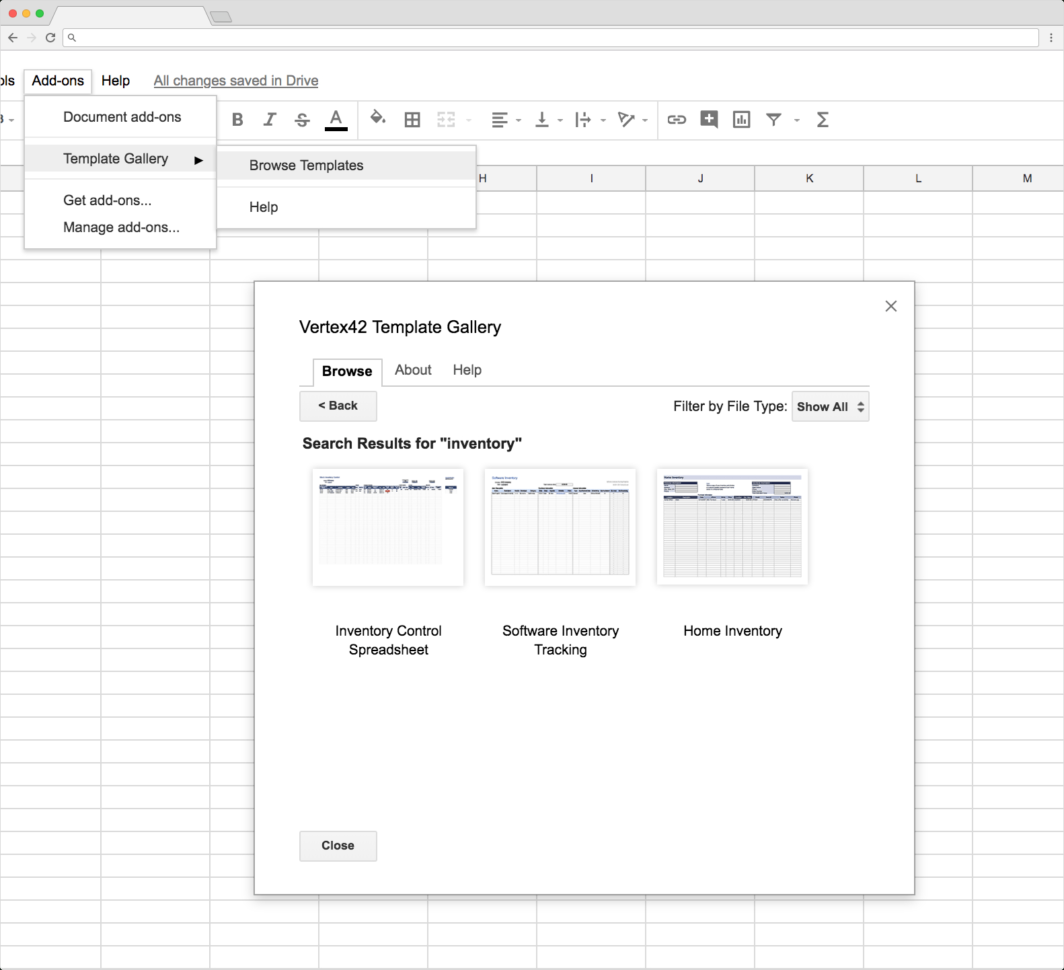Open the functions menu via the sigma icon

pos(822,119)
